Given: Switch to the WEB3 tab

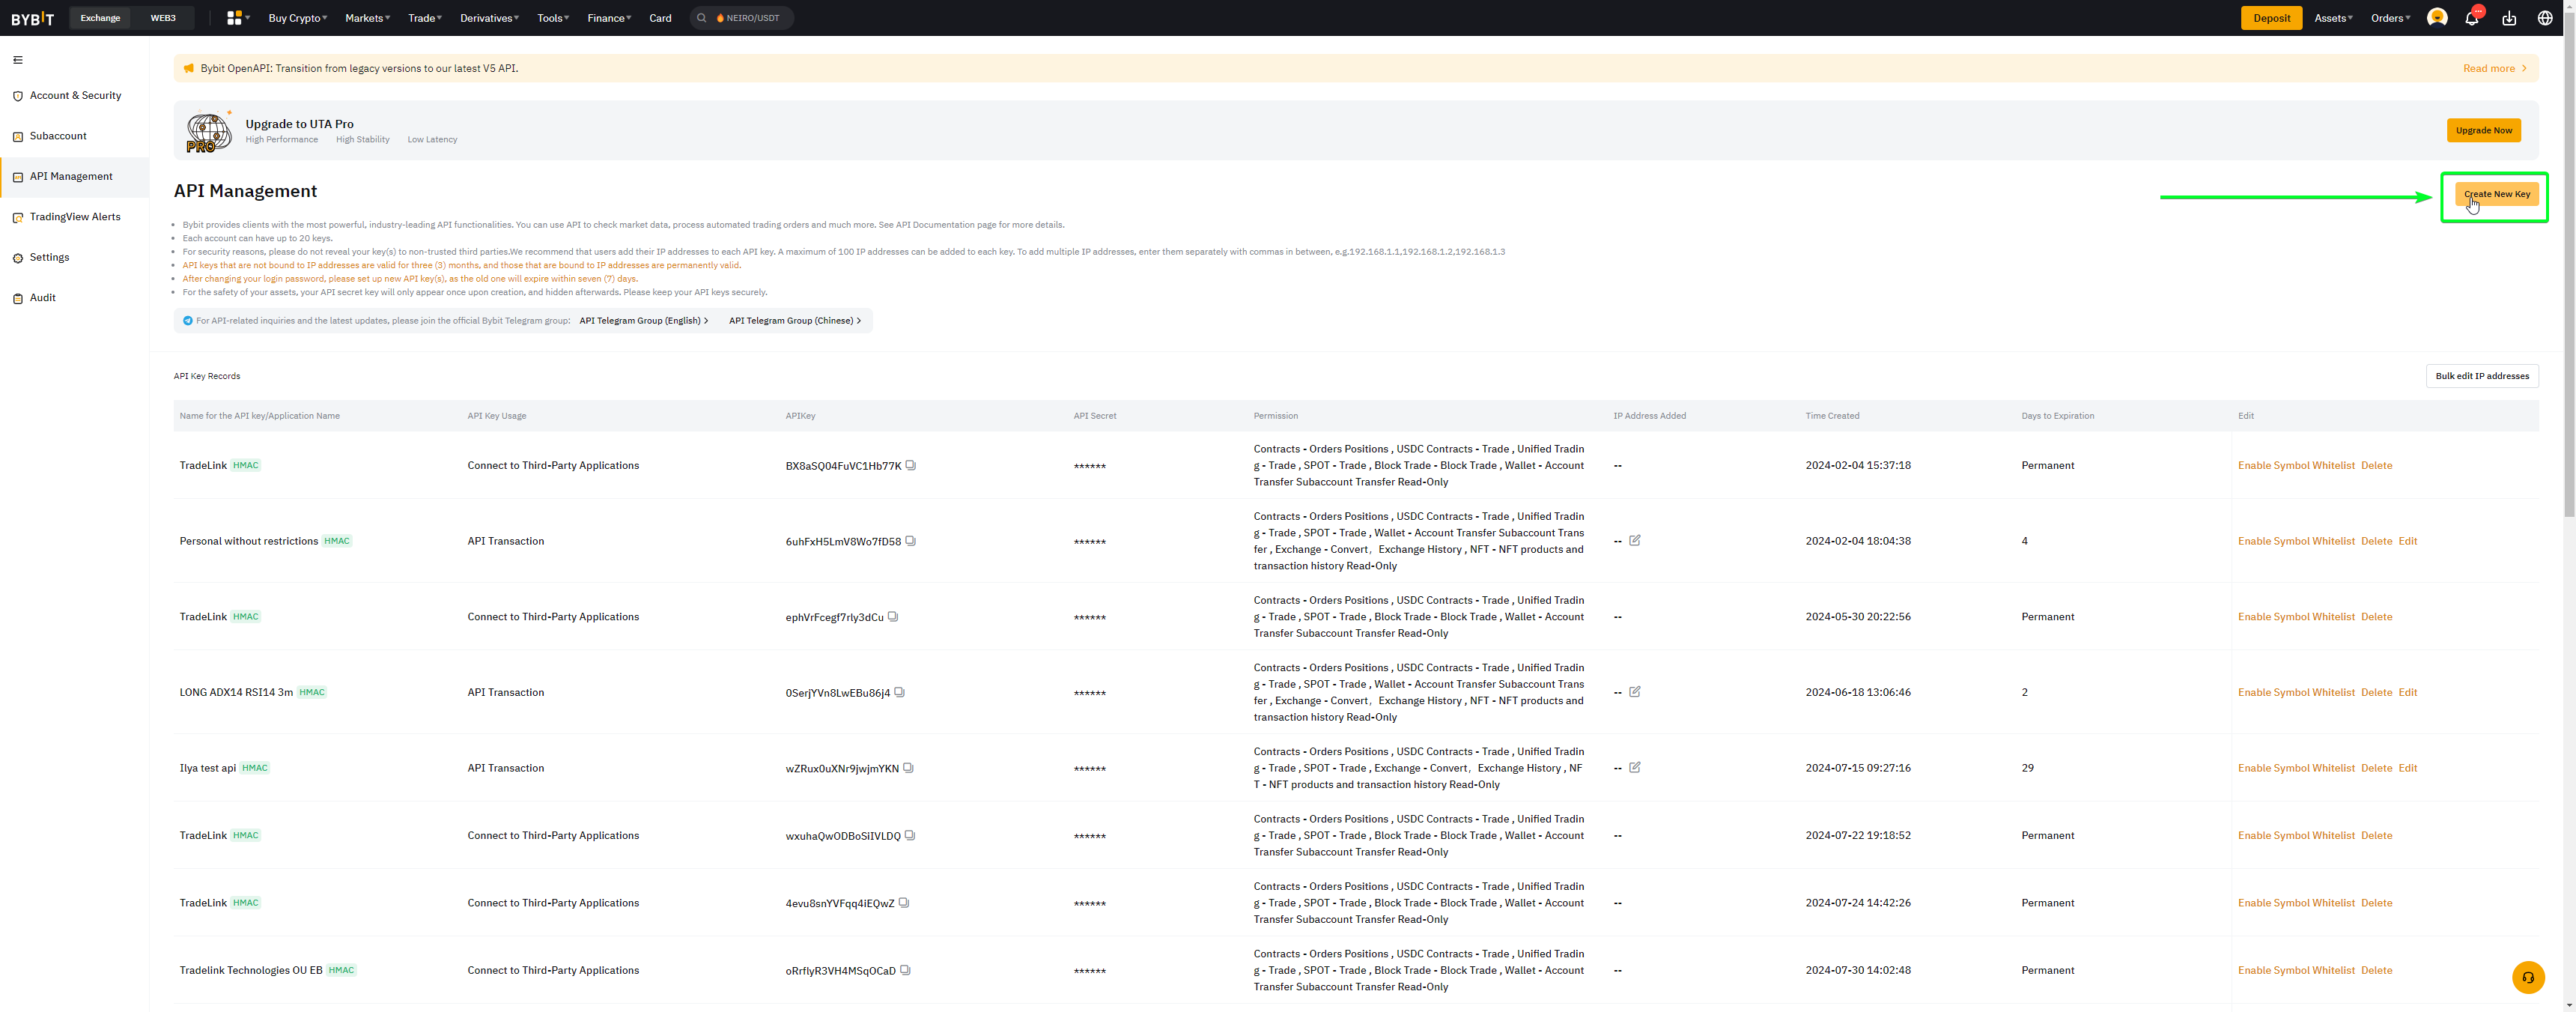Looking at the screenshot, I should pyautogui.click(x=163, y=18).
